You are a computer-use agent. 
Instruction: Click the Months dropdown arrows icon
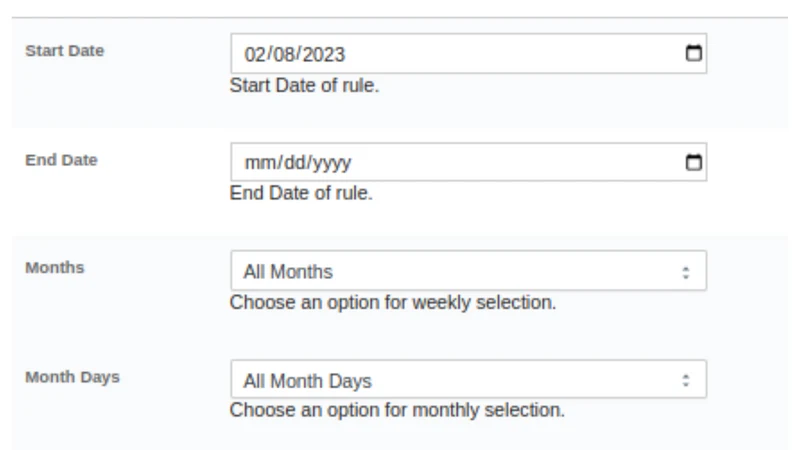coord(686,272)
